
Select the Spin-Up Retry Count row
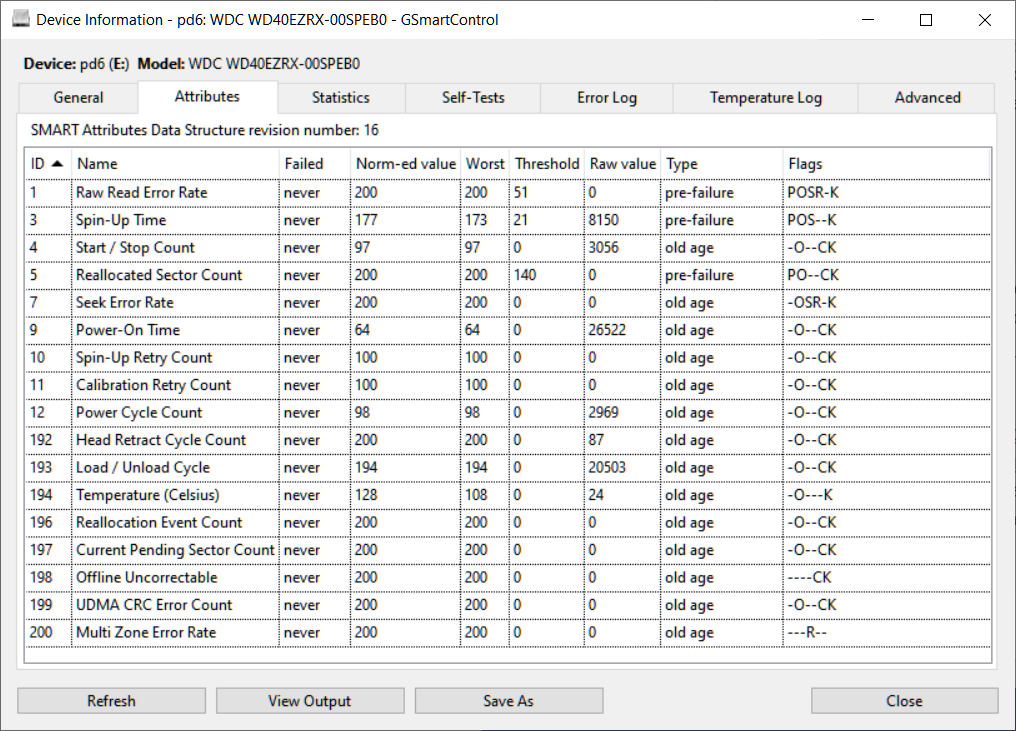[x=508, y=358]
